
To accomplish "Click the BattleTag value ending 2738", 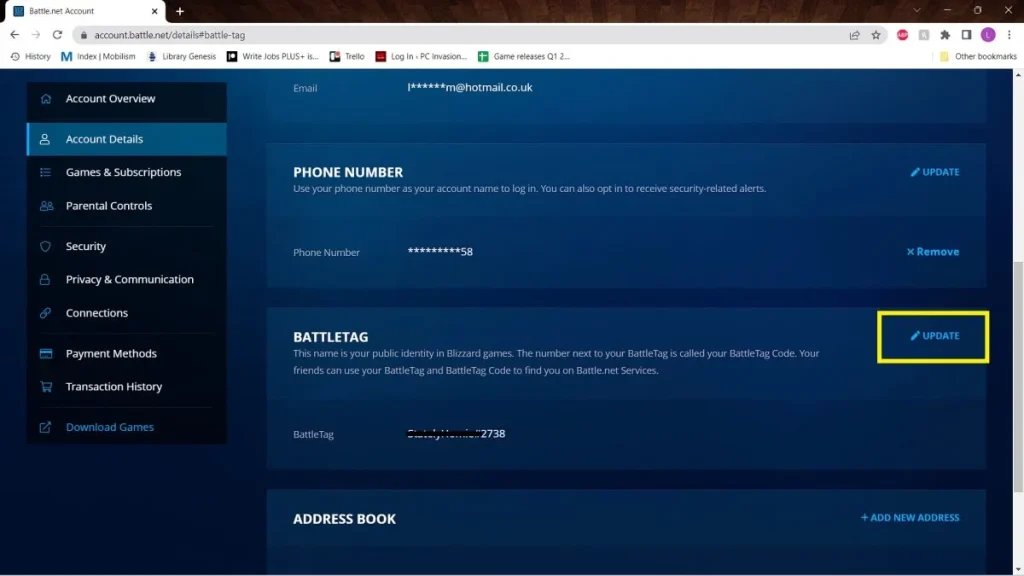I will 456,434.
